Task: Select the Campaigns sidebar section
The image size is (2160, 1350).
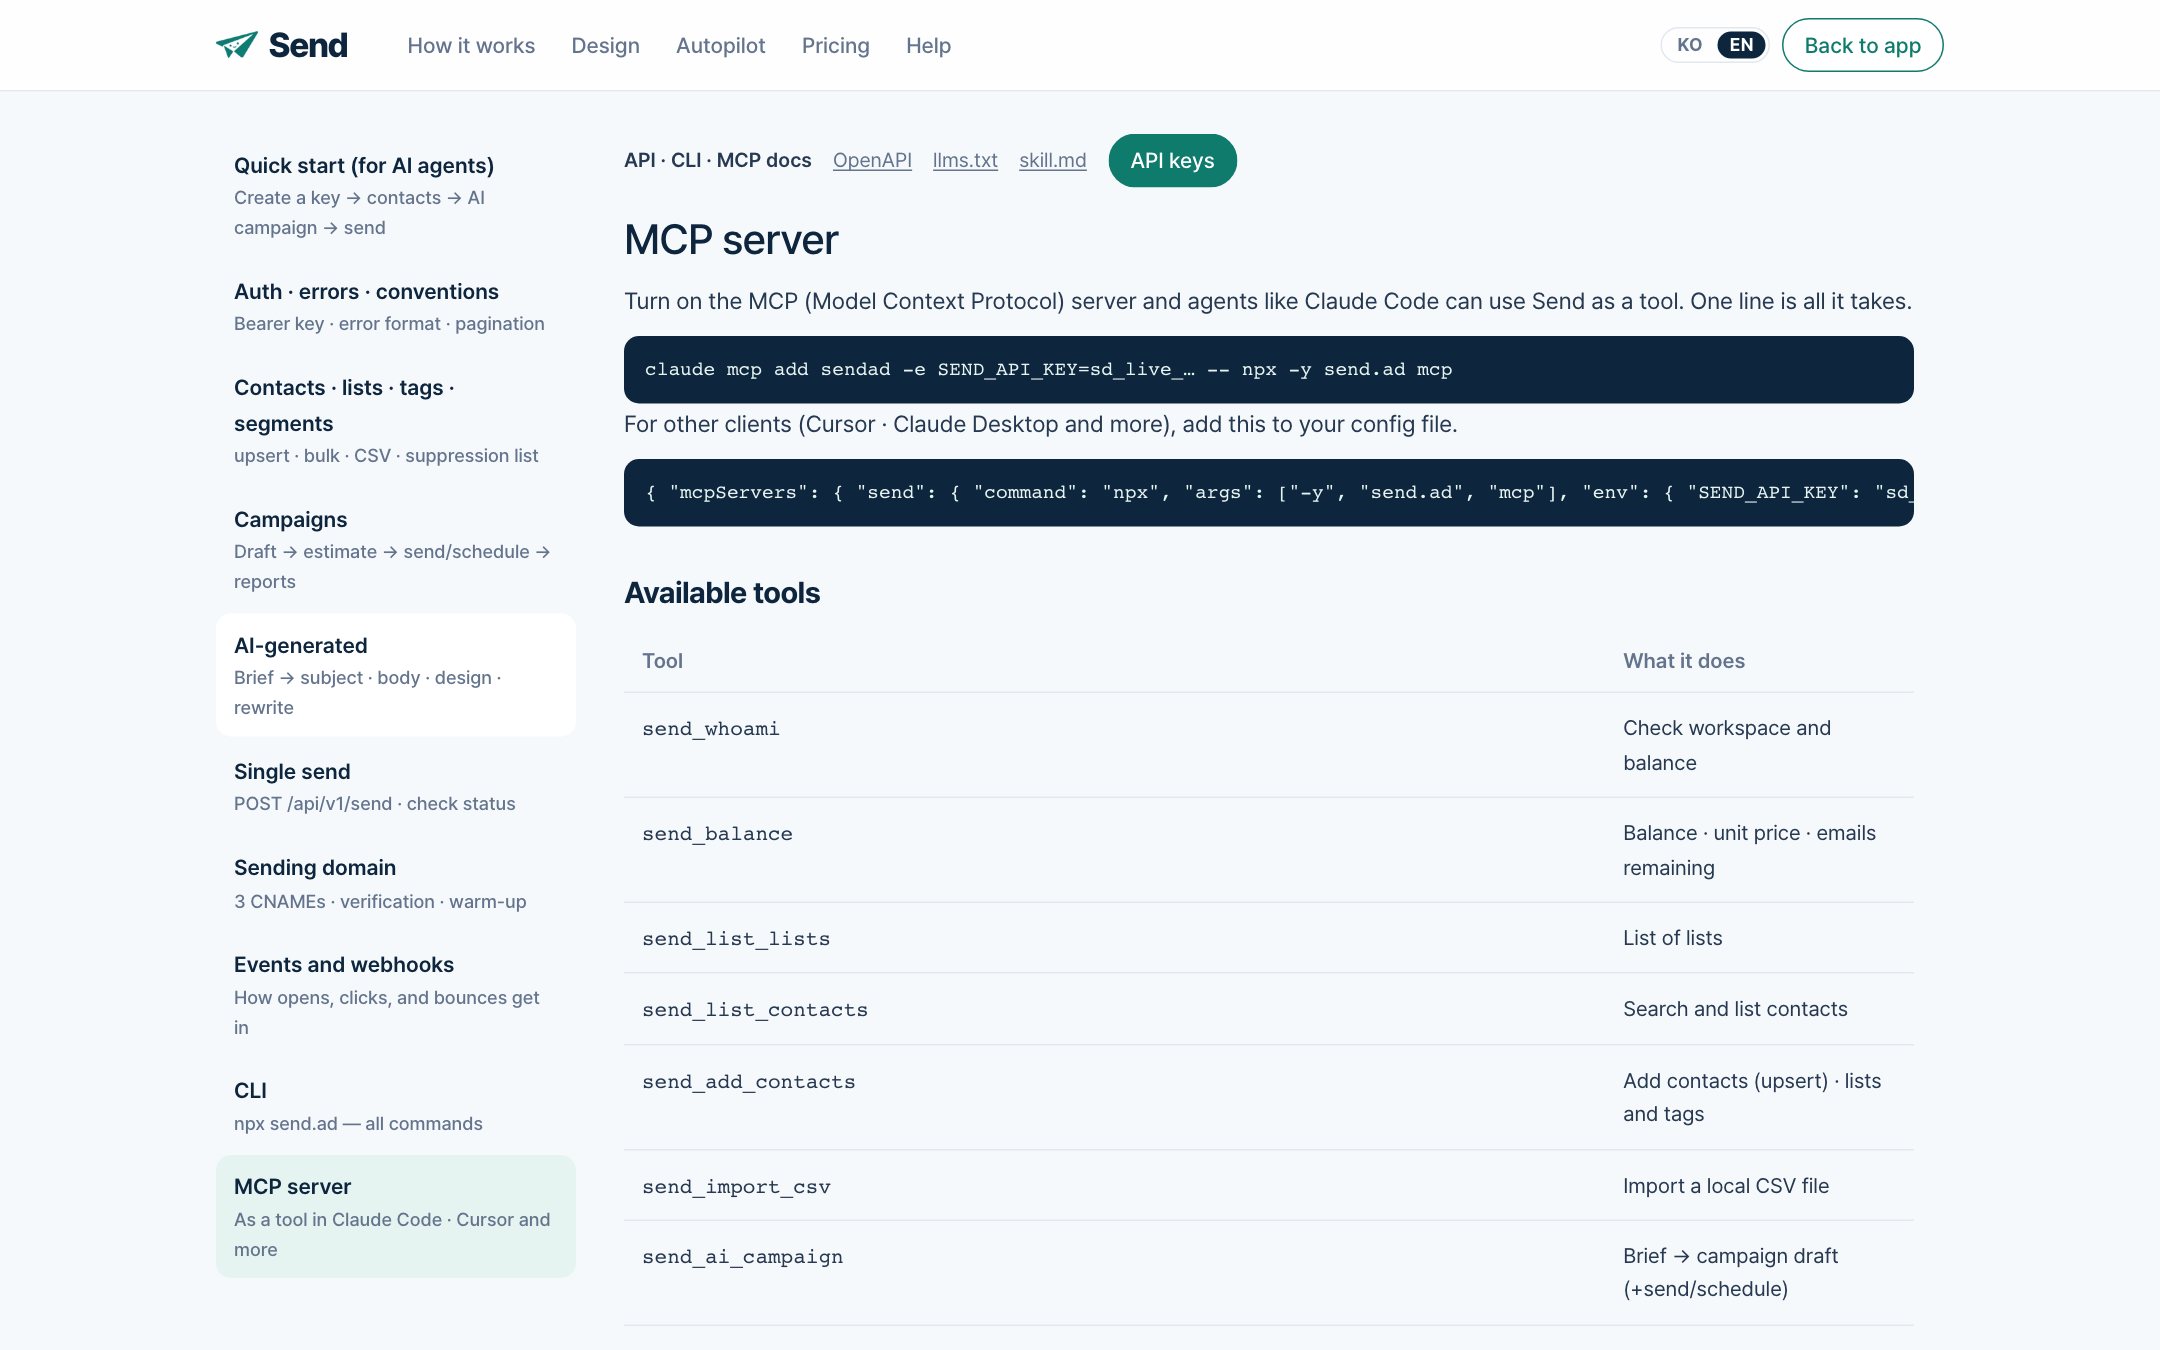Action: tap(396, 550)
